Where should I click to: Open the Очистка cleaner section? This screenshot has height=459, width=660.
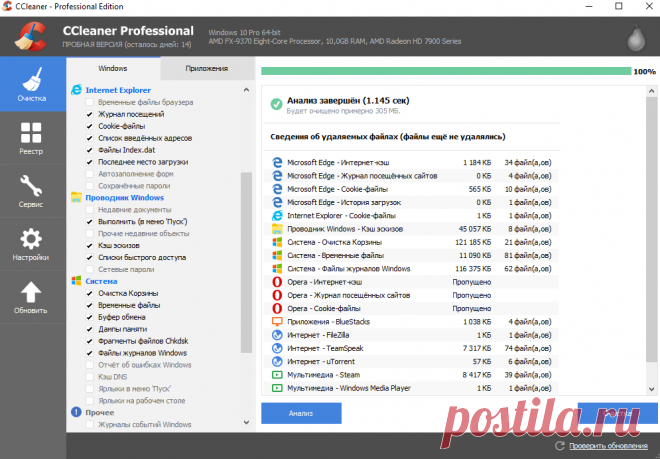click(x=32, y=84)
